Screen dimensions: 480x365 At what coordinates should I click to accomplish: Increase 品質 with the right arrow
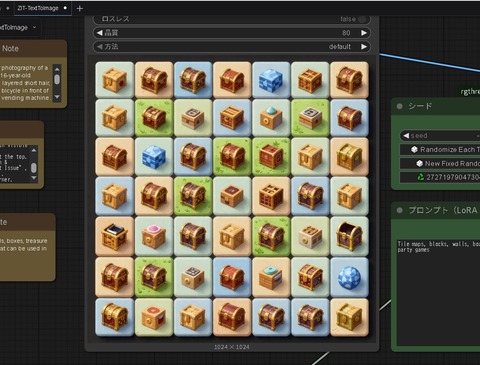click(x=364, y=33)
